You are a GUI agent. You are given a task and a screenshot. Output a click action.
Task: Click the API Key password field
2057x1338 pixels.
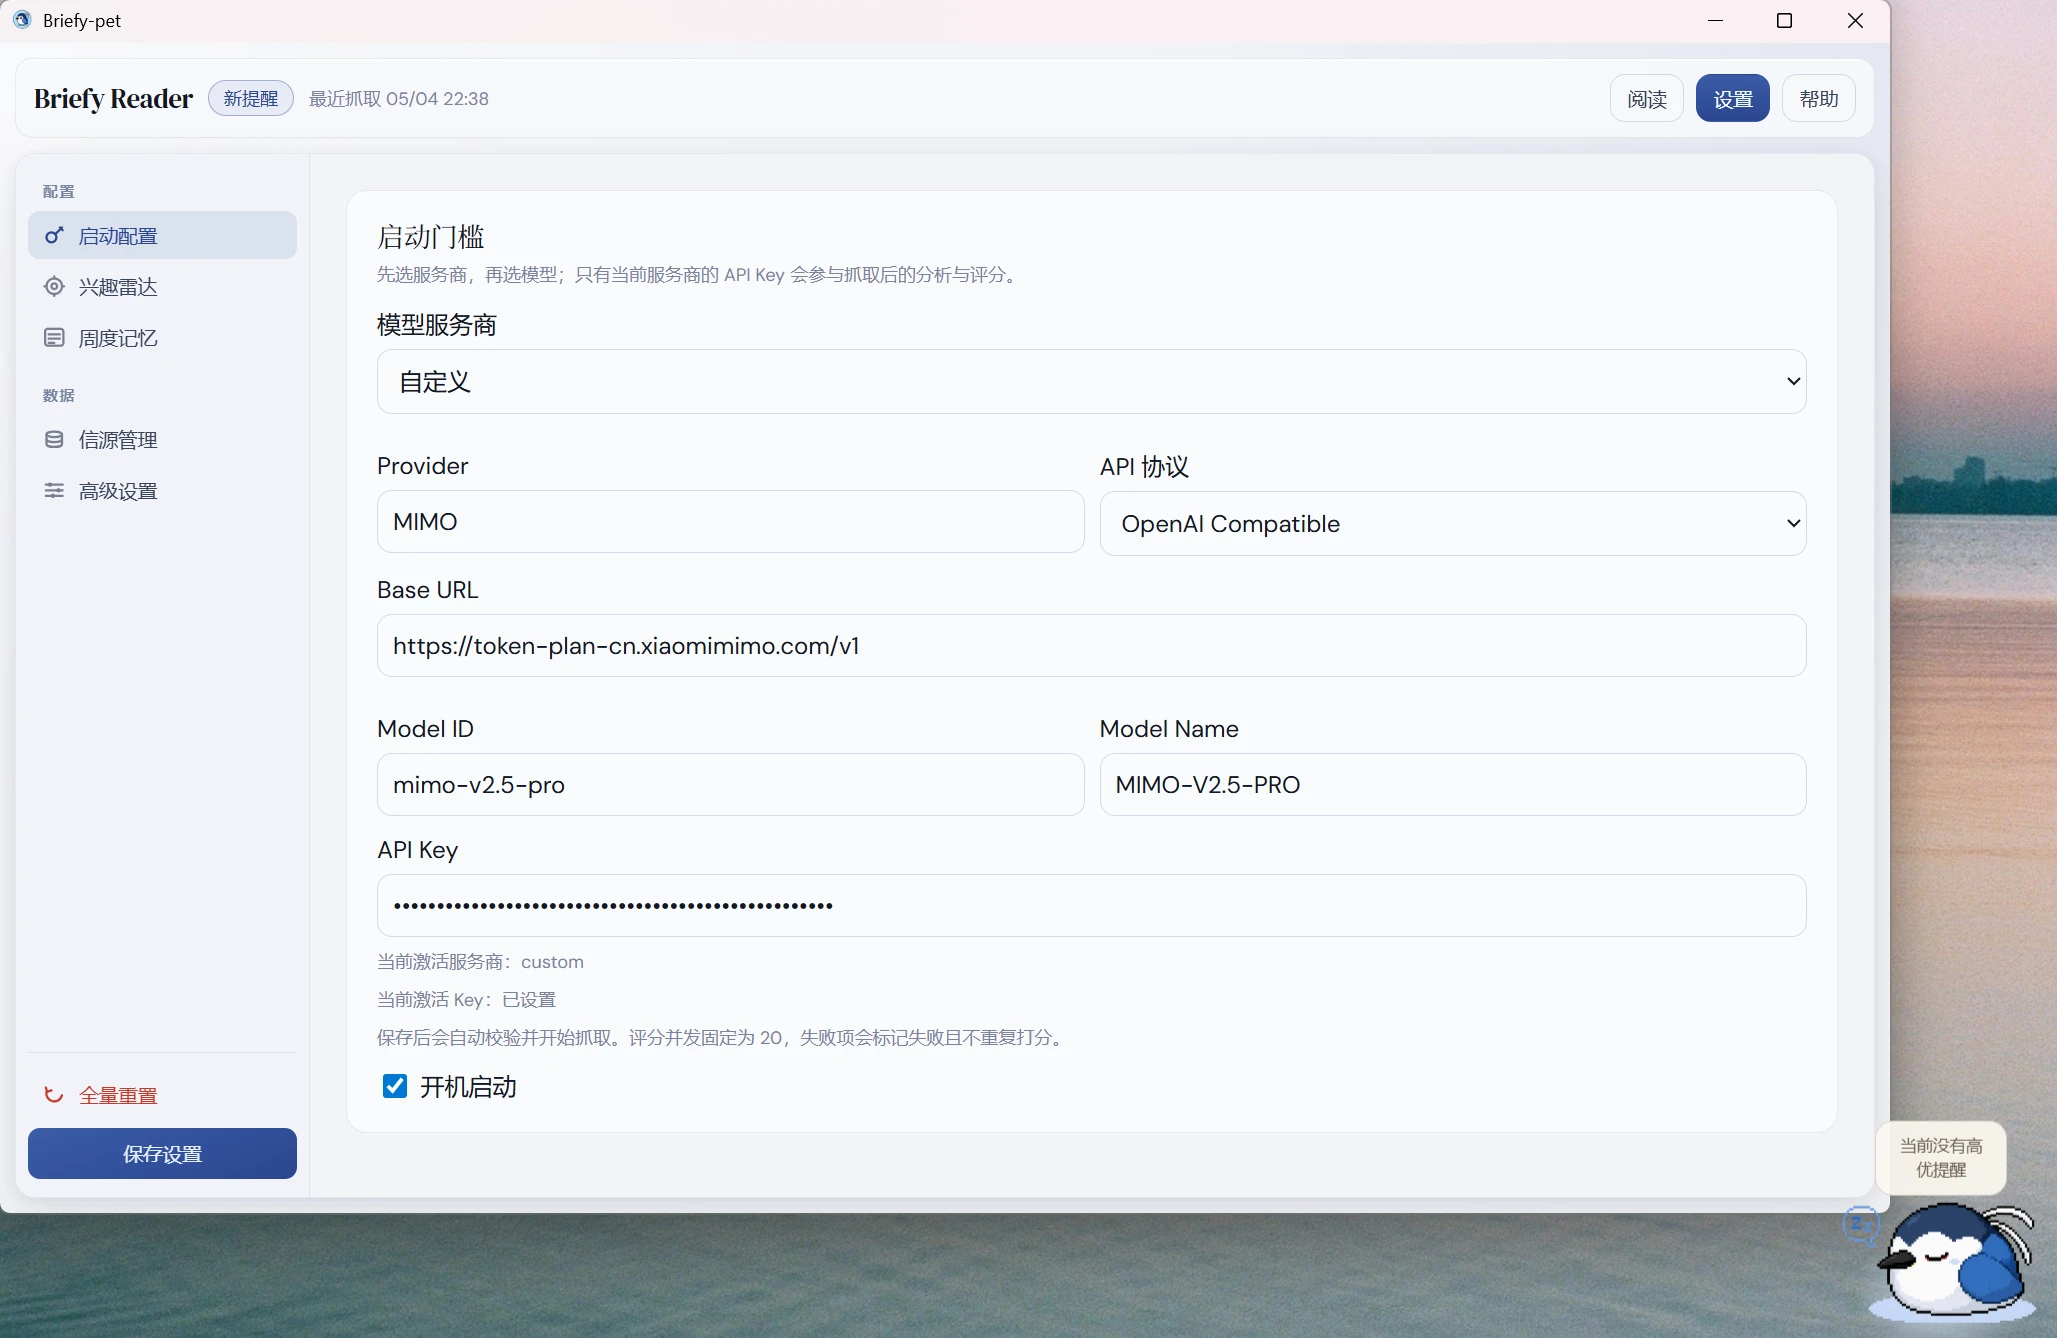[x=1091, y=905]
